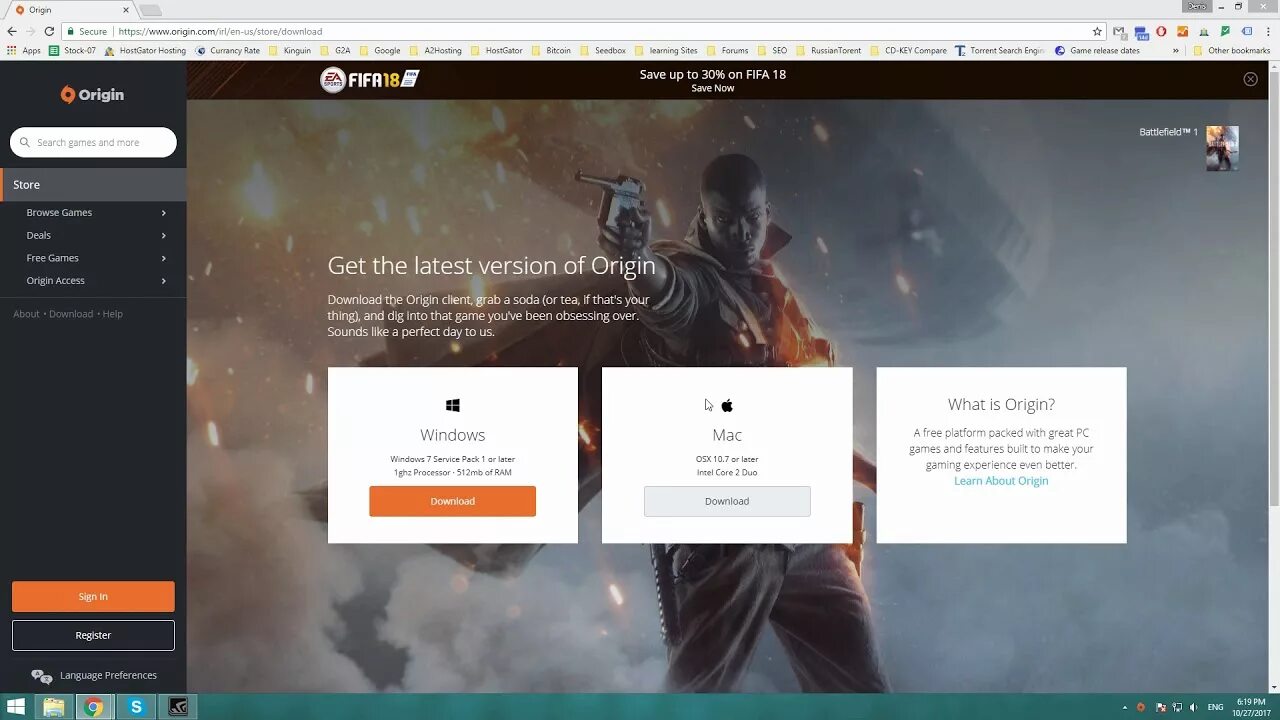Open the HostGator bookmark folder
The height and width of the screenshot is (720, 1280).
(496, 50)
